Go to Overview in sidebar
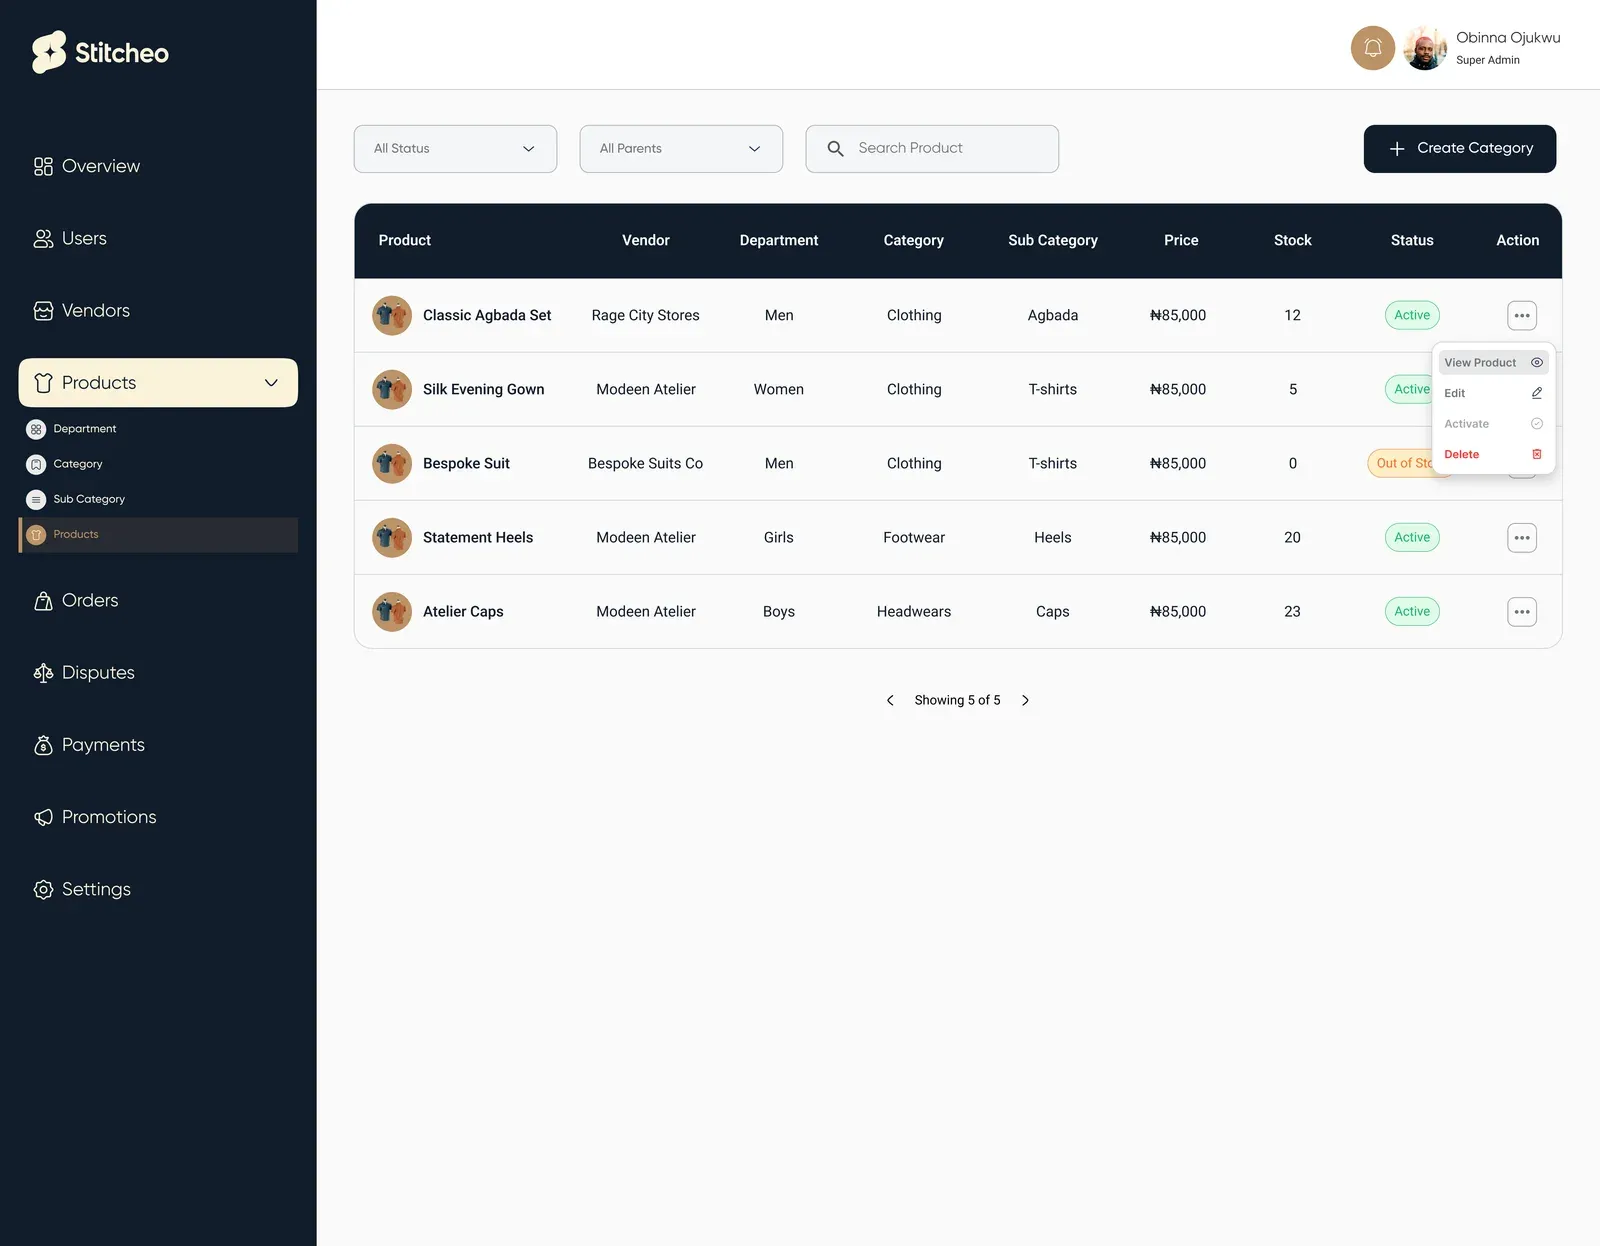Screen dimensions: 1600x1246 click(87, 166)
